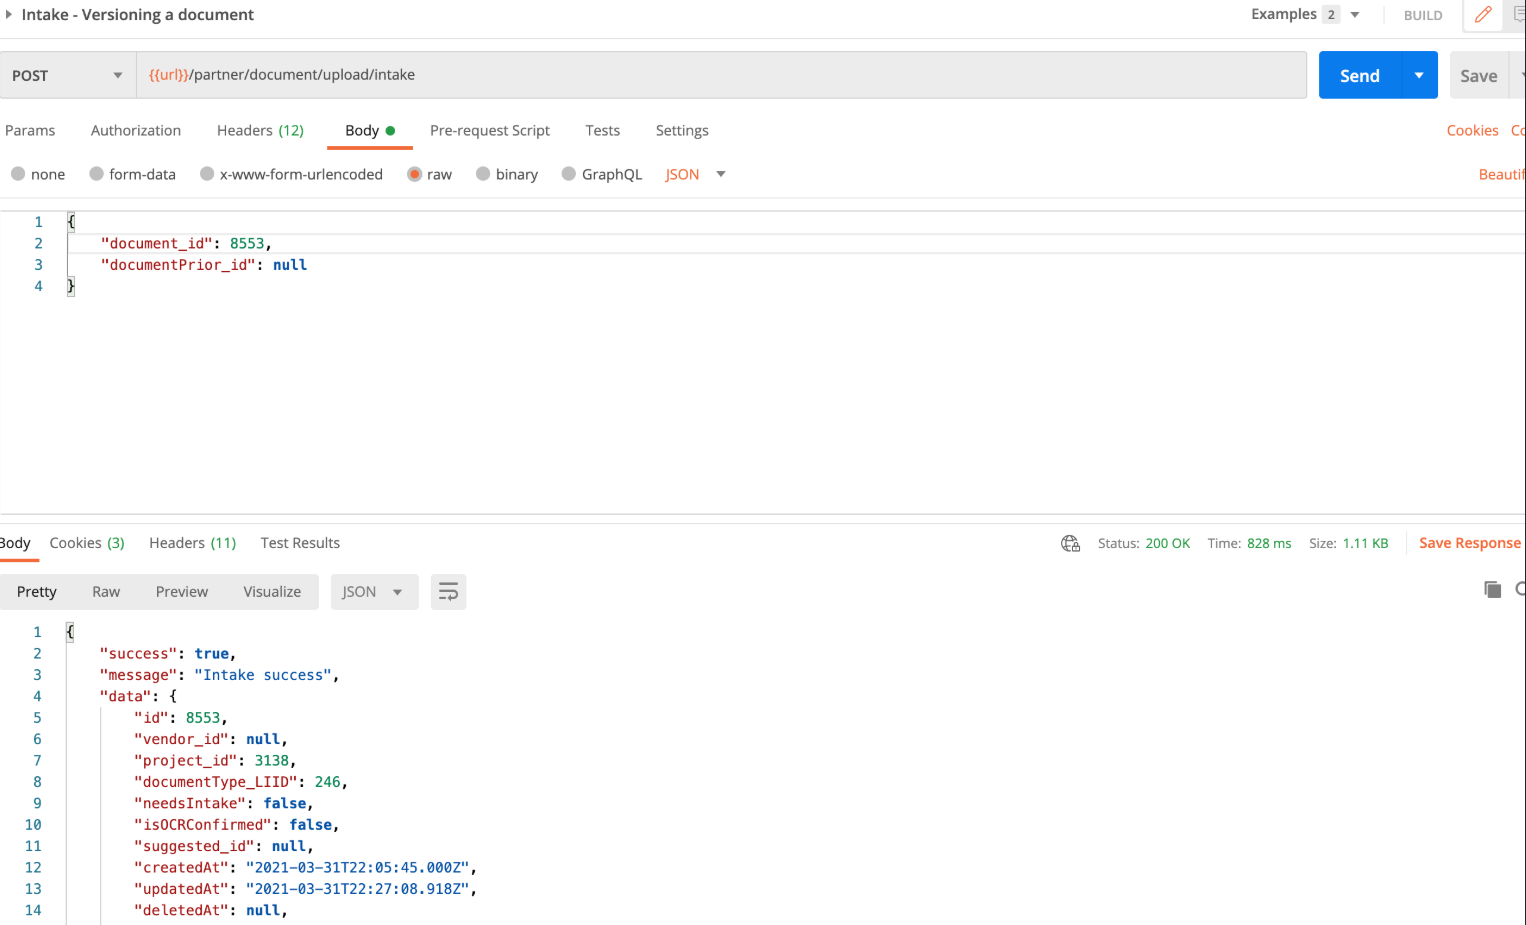Open the Pre-request Script tab
This screenshot has width=1526, height=925.
coord(489,131)
